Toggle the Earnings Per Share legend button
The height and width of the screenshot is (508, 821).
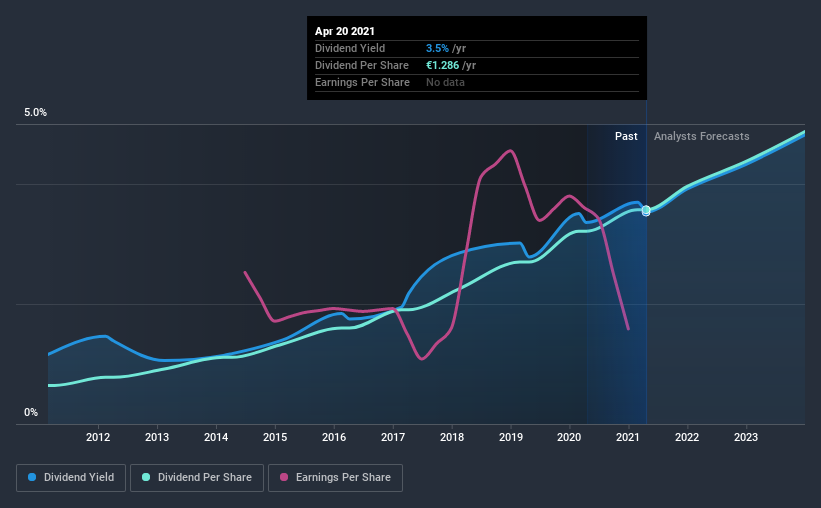click(336, 478)
